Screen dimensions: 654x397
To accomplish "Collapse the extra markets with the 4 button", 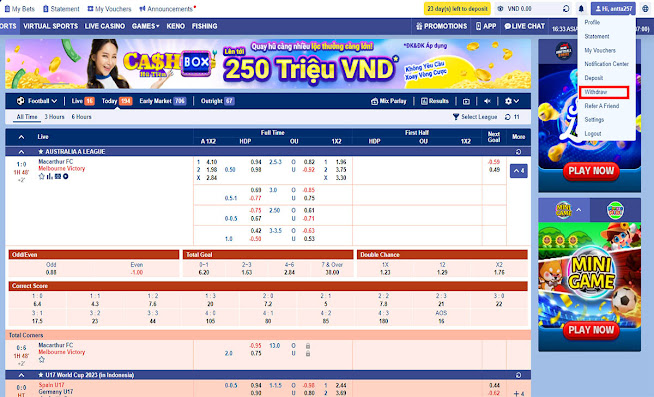I will click(x=518, y=171).
